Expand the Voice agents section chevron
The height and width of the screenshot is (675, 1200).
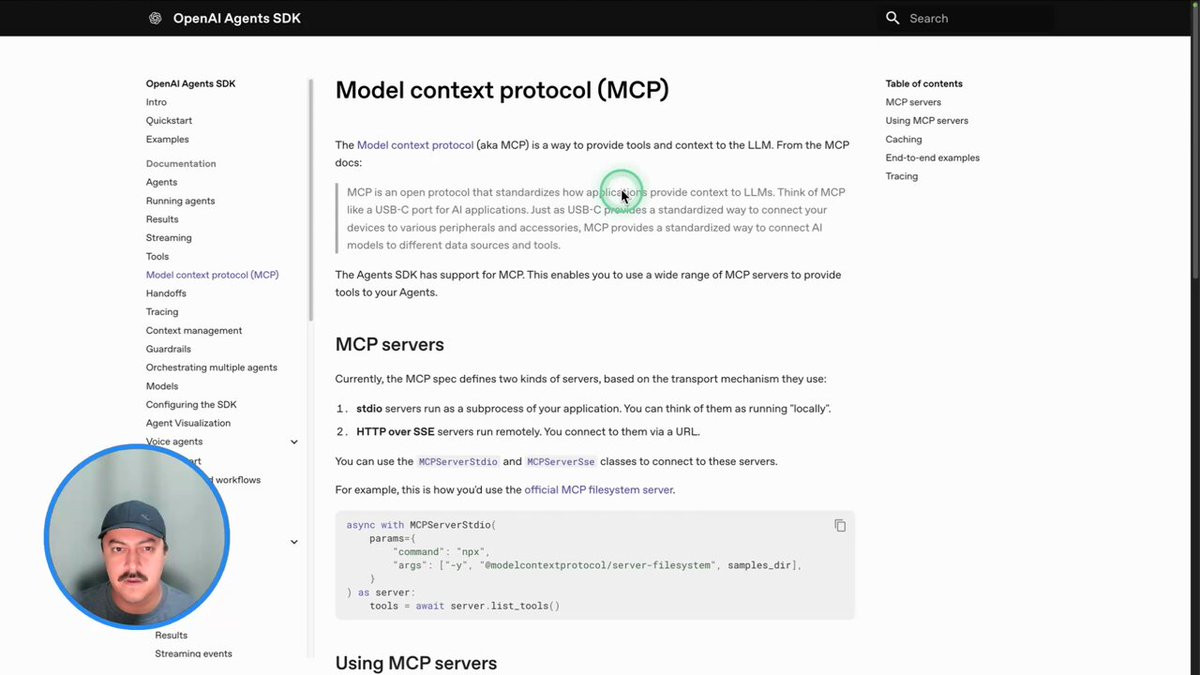(x=294, y=442)
